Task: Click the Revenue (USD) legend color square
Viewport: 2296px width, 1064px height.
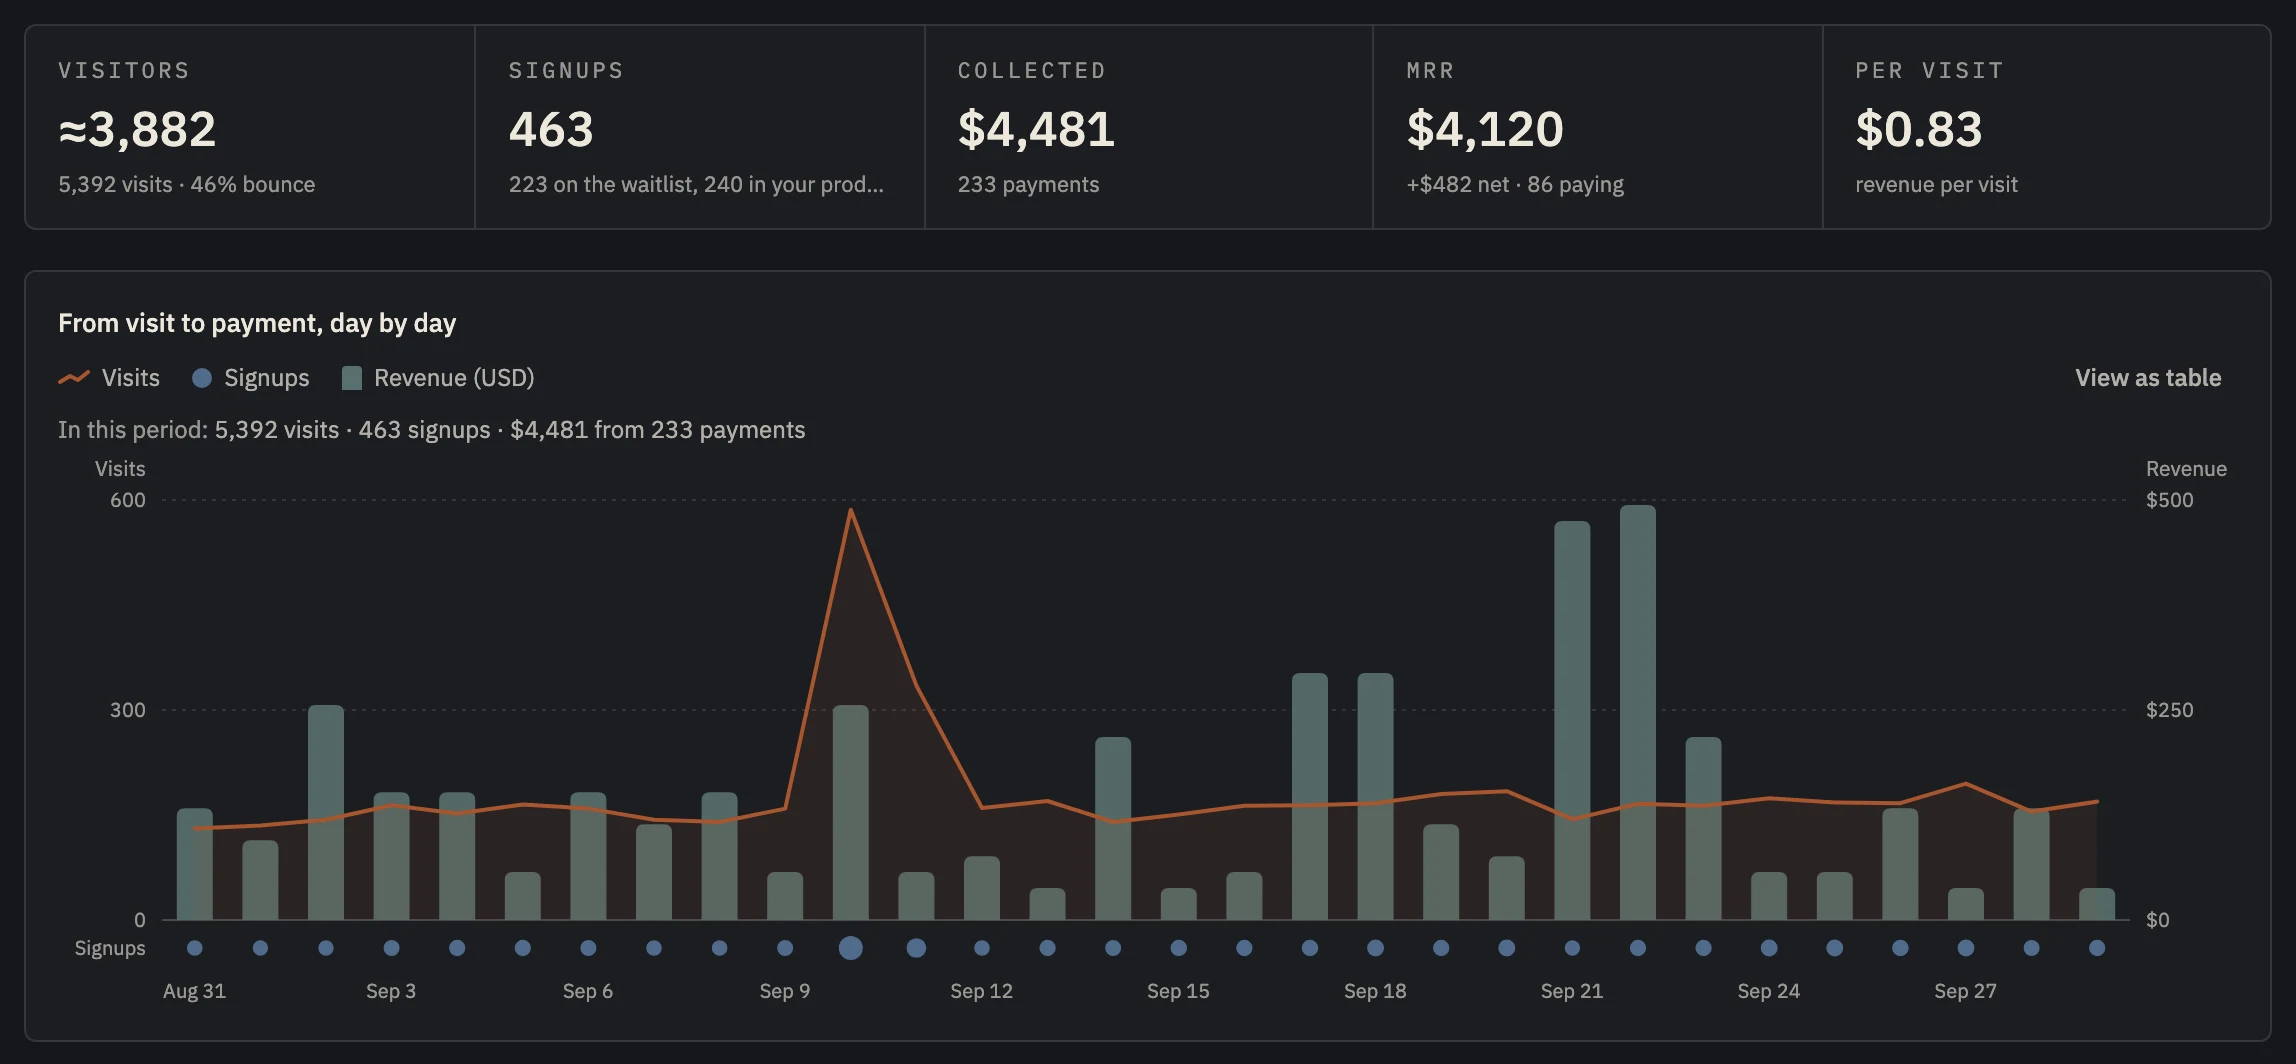Action: tap(352, 377)
